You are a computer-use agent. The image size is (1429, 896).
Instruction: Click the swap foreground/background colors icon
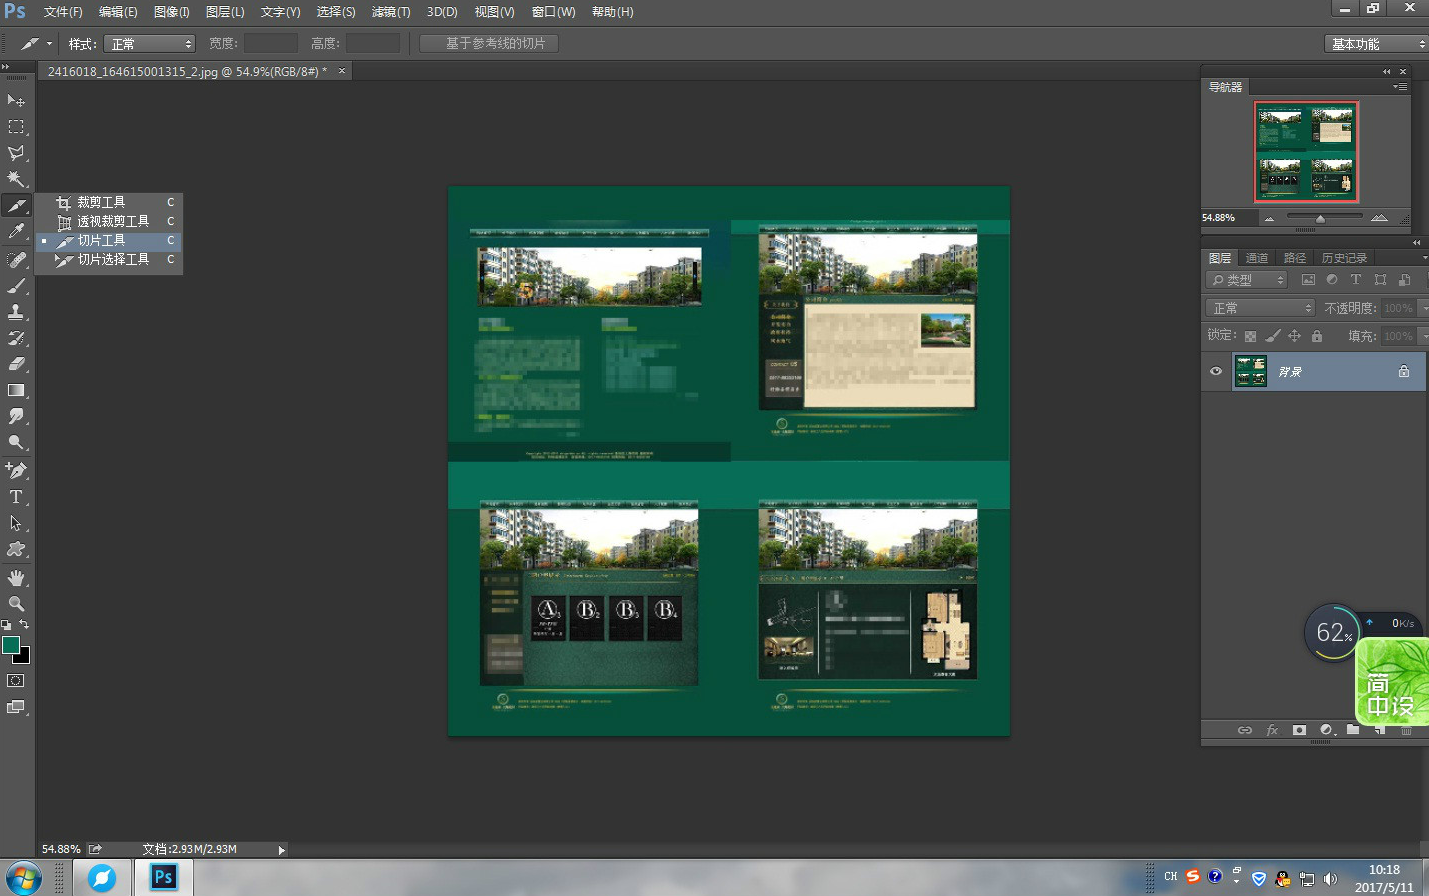(24, 624)
